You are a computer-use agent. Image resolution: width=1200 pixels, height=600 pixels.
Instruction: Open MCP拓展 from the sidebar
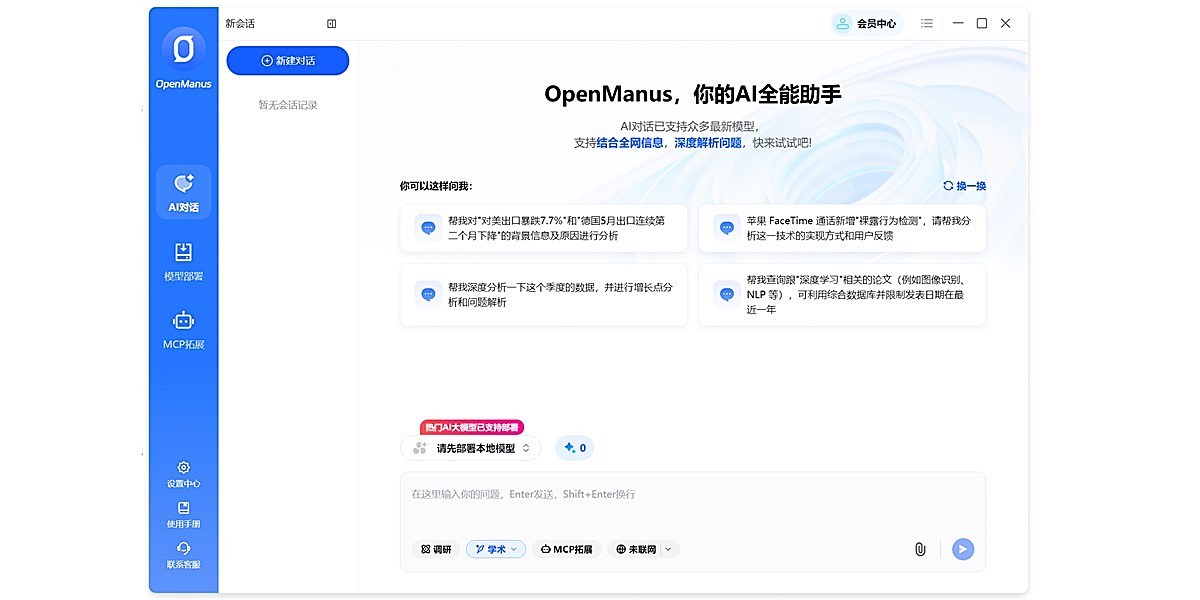coord(183,328)
